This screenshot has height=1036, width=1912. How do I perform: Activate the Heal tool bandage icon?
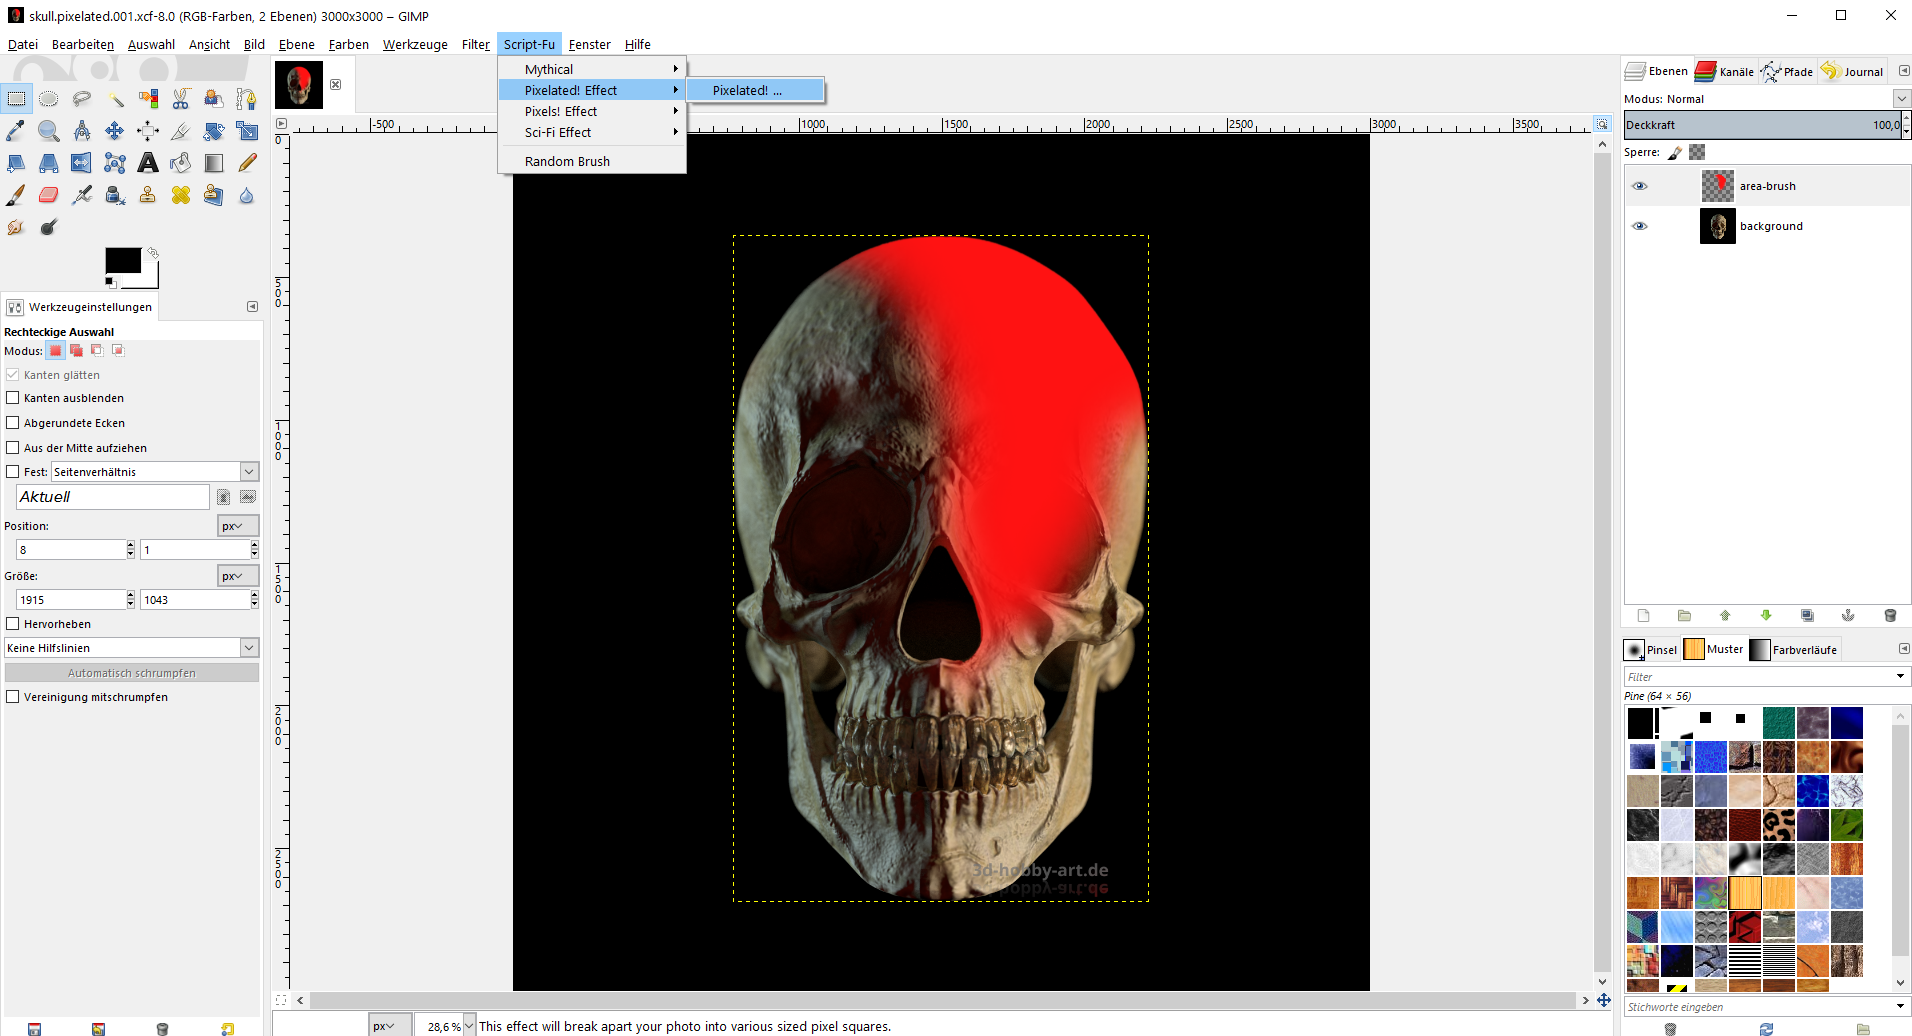(x=181, y=195)
